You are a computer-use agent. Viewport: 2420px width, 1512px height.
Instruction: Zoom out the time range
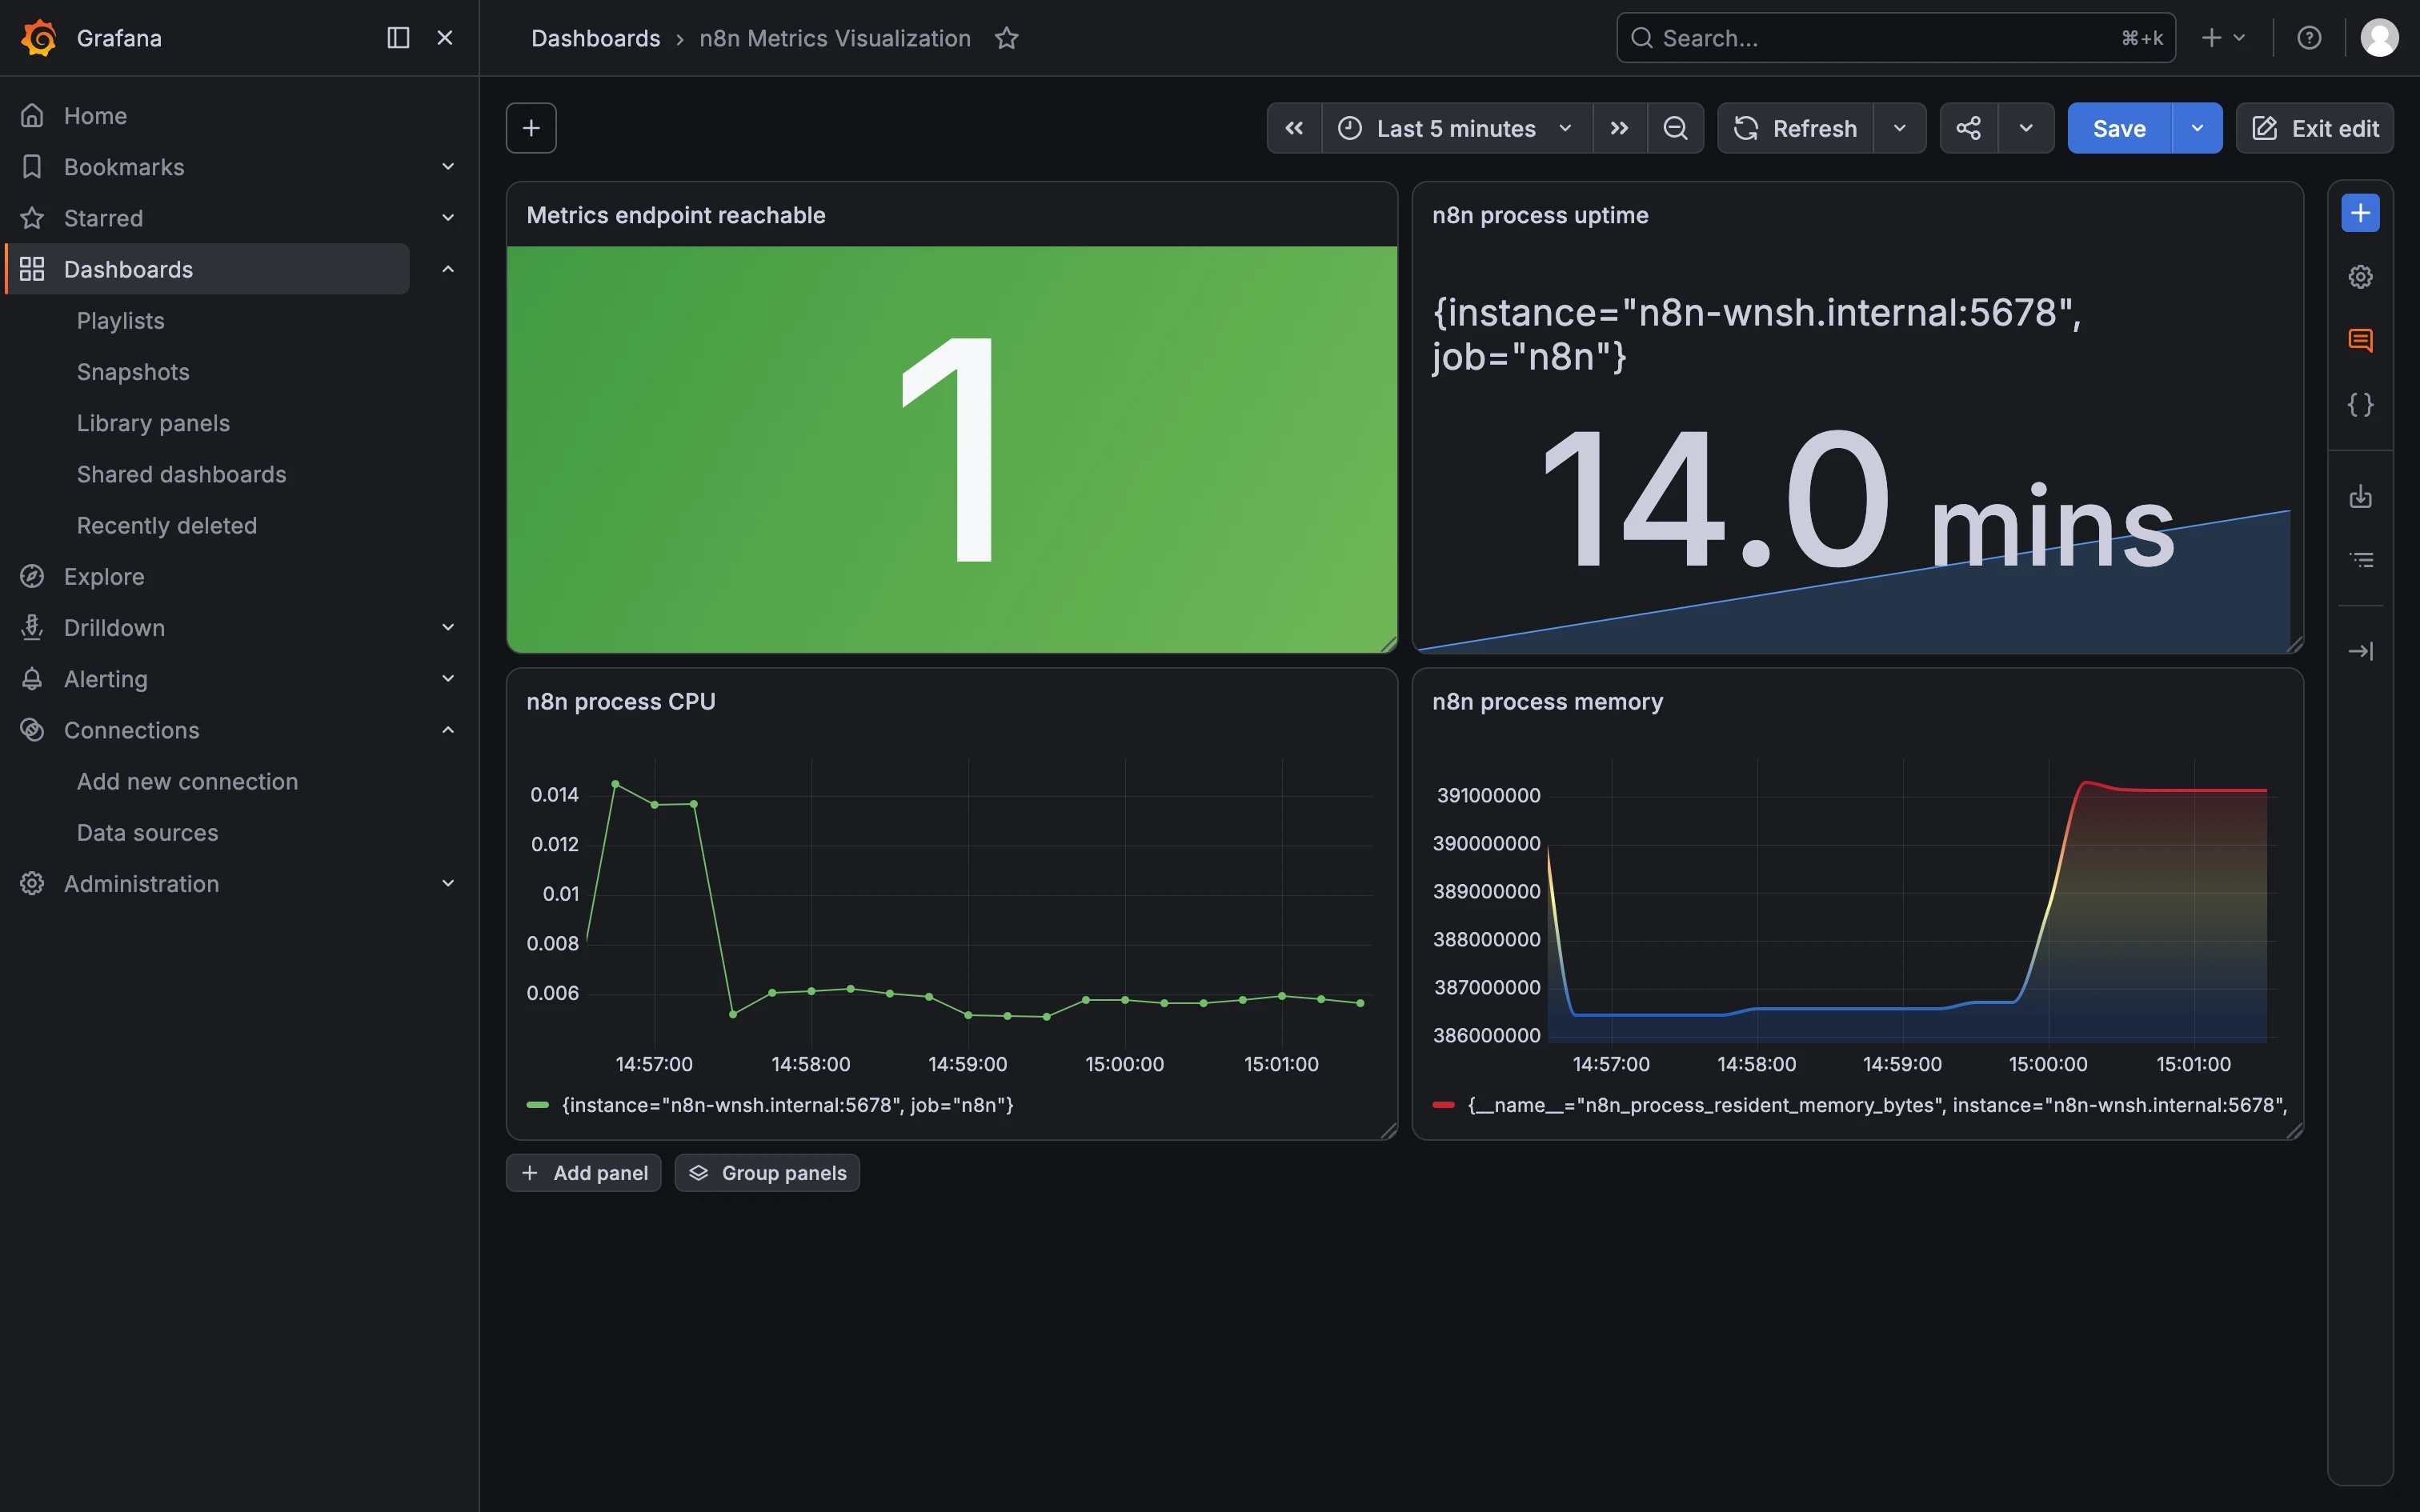tap(1675, 128)
